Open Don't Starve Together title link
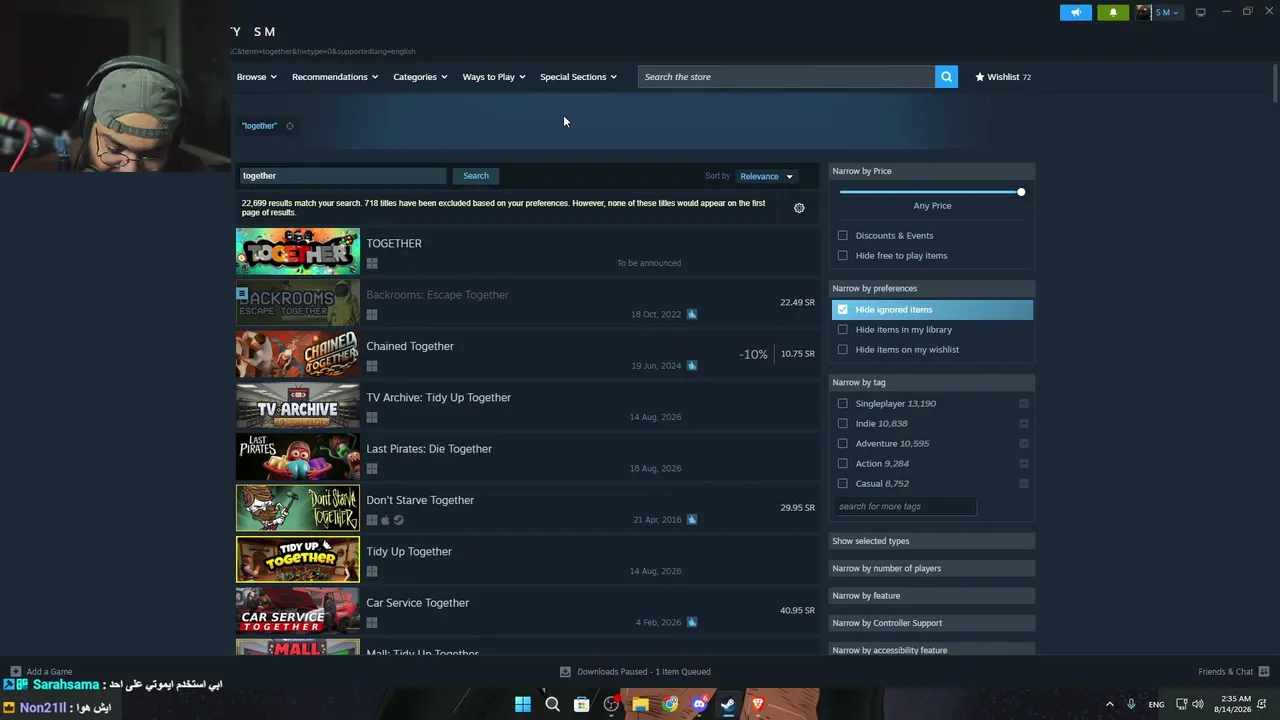 (420, 500)
